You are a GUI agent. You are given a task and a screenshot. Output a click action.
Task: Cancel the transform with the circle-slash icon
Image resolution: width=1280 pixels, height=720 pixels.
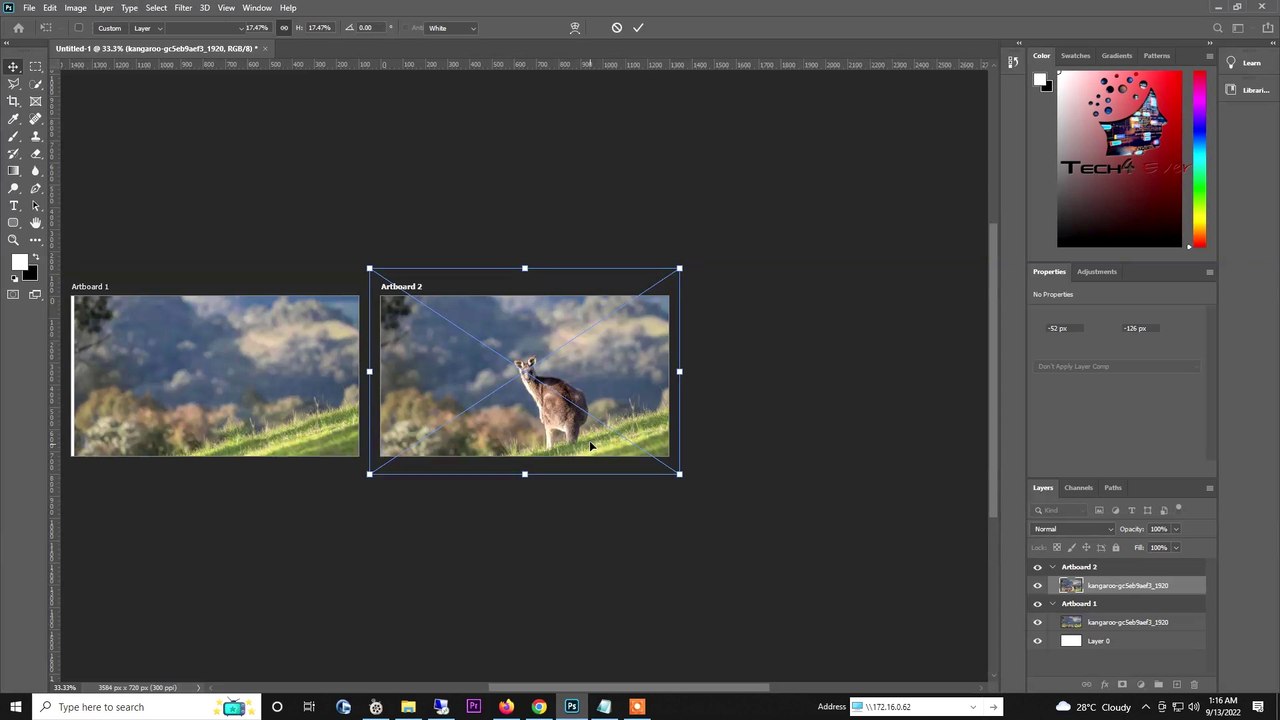click(x=617, y=28)
